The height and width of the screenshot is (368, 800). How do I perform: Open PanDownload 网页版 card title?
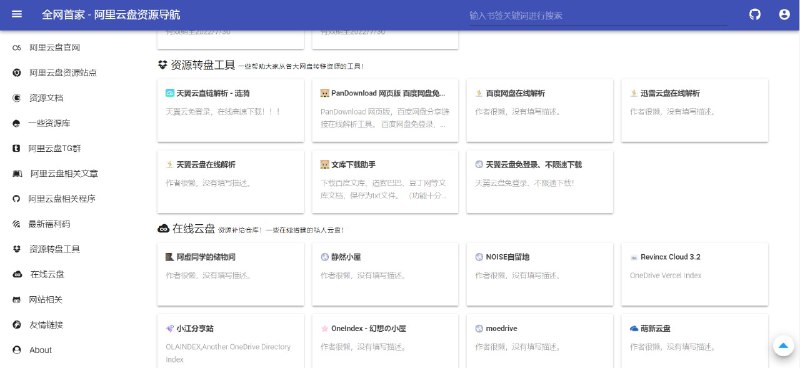(388, 93)
